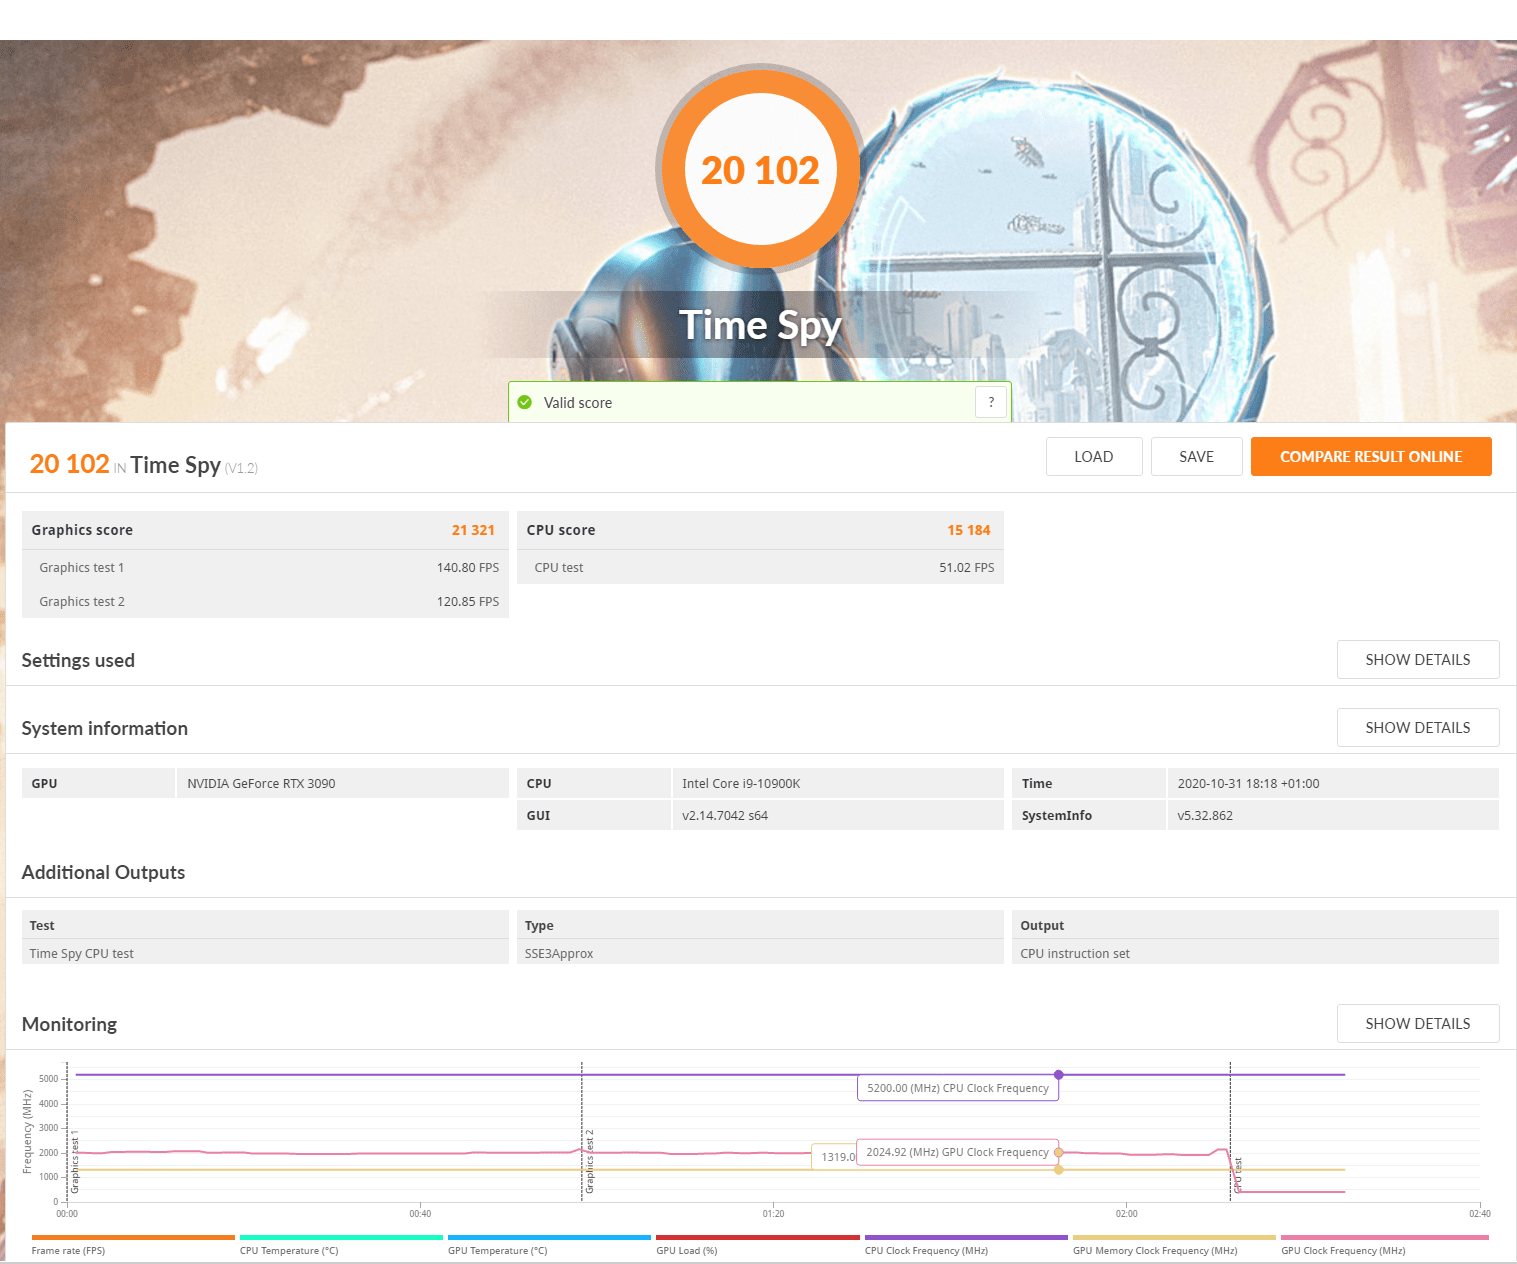The height and width of the screenshot is (1264, 1517).
Task: Click the SAVE button
Action: coord(1196,457)
